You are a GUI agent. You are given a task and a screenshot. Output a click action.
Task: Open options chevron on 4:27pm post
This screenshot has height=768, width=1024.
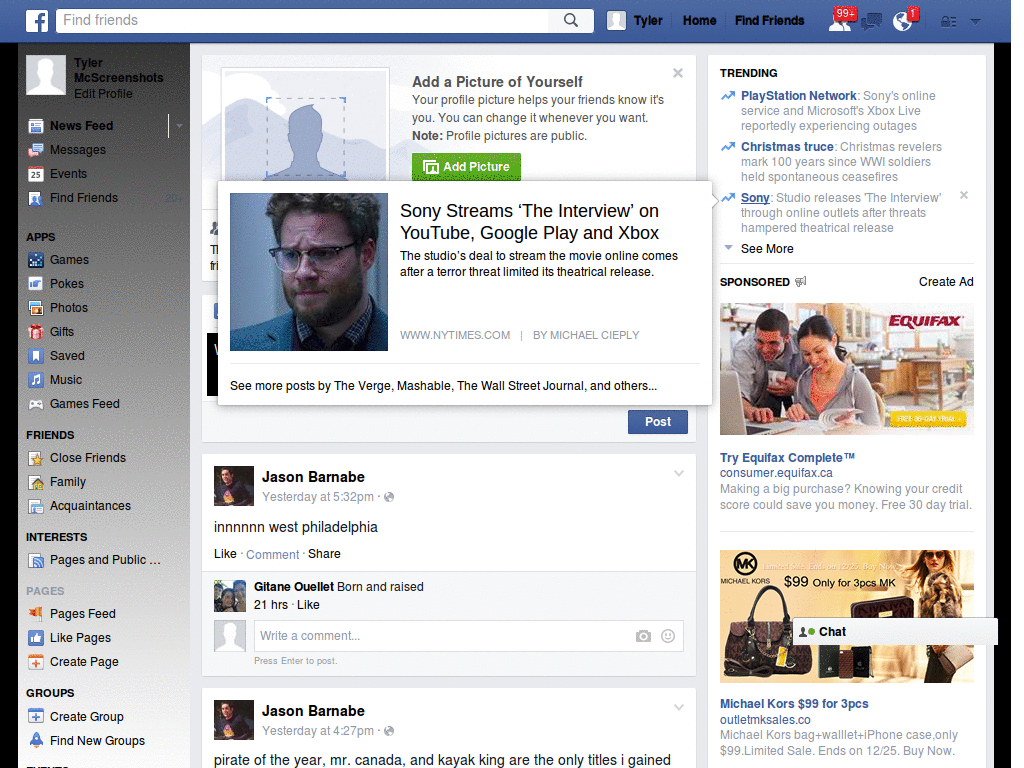click(679, 707)
